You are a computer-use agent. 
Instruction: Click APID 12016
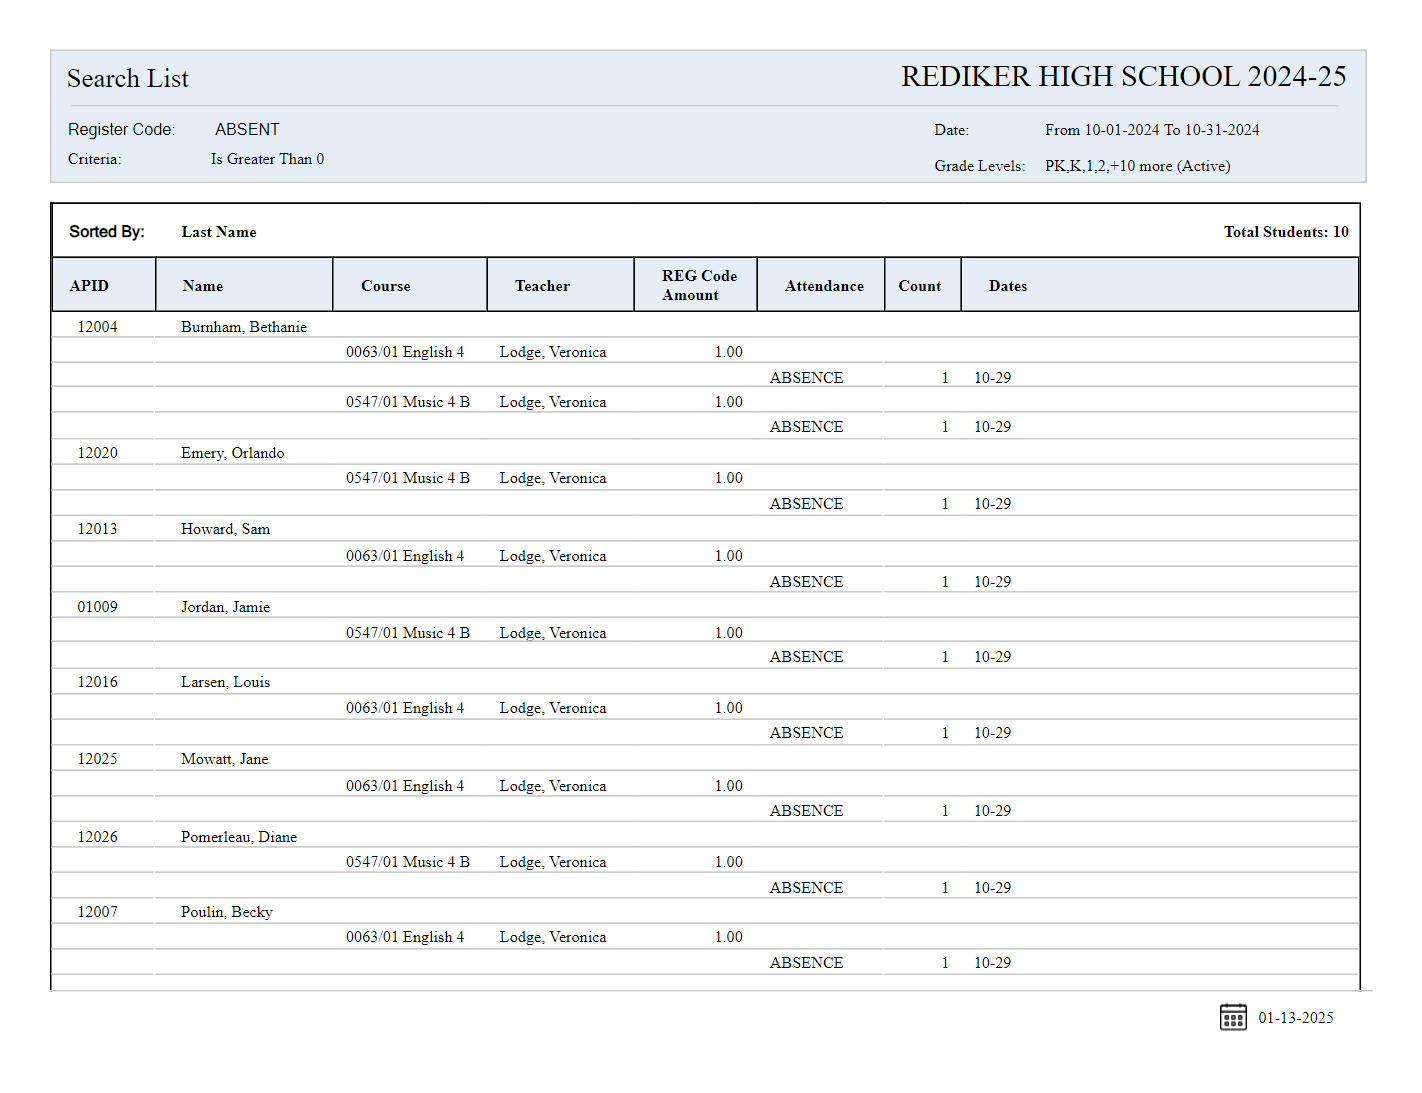pyautogui.click(x=98, y=682)
